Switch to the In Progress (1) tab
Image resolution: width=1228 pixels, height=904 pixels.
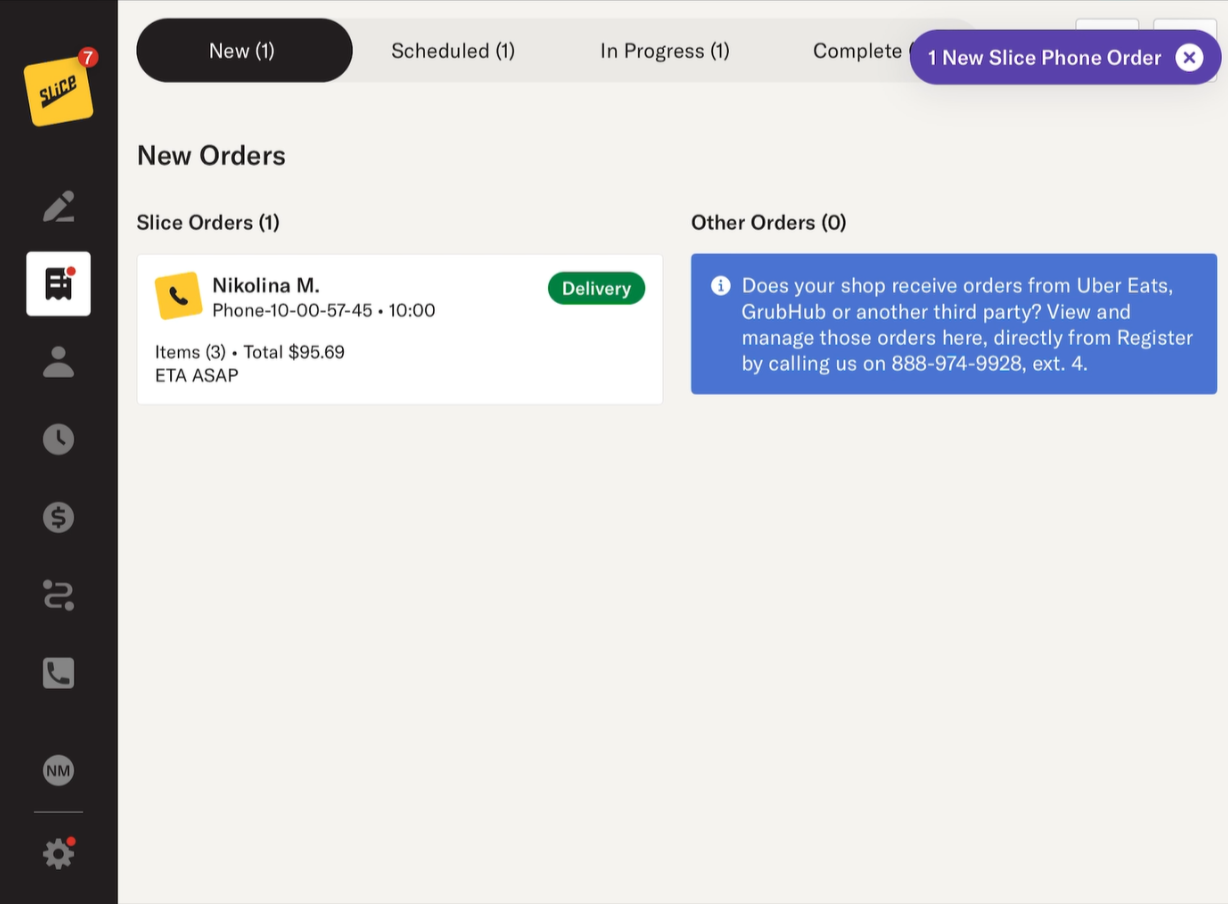click(x=665, y=51)
